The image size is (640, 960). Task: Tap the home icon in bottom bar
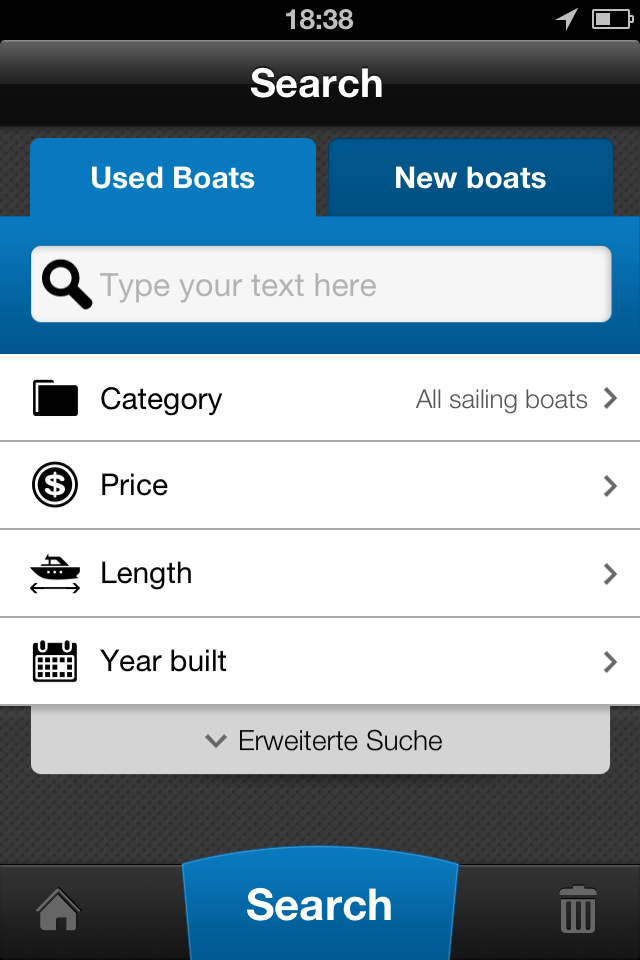(x=58, y=909)
